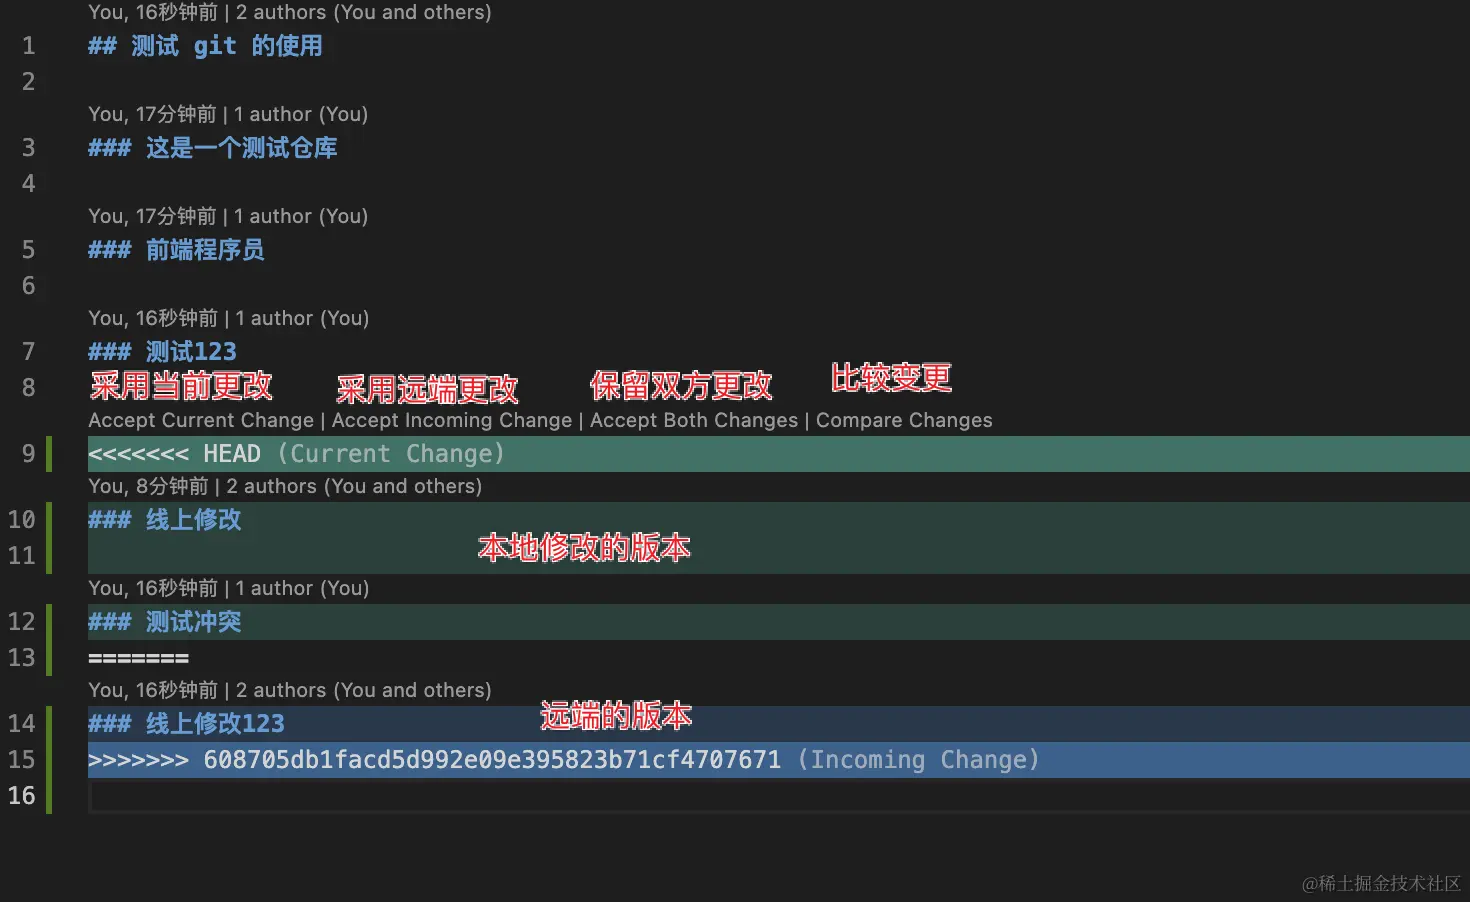Place cursor in empty line 16

pos(779,796)
